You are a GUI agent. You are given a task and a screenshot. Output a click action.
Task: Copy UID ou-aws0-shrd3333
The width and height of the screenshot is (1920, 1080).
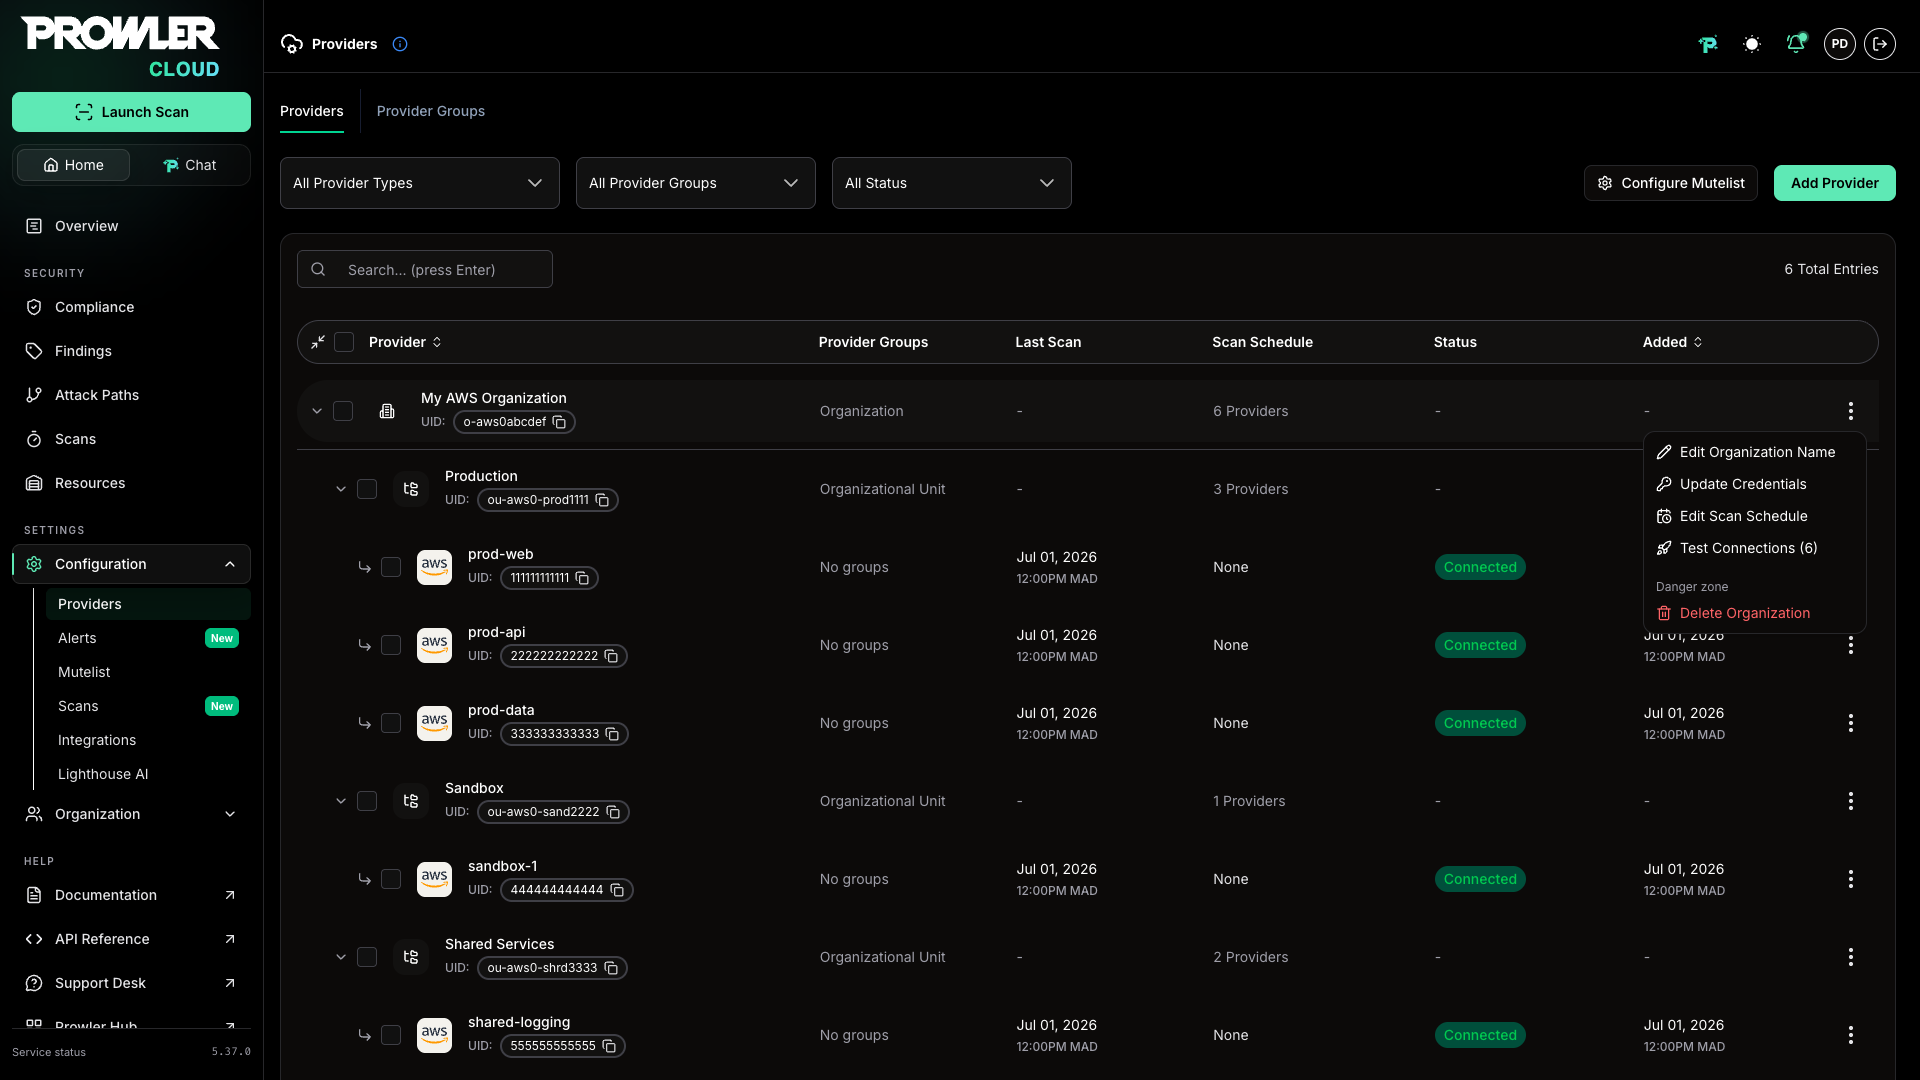click(x=611, y=968)
